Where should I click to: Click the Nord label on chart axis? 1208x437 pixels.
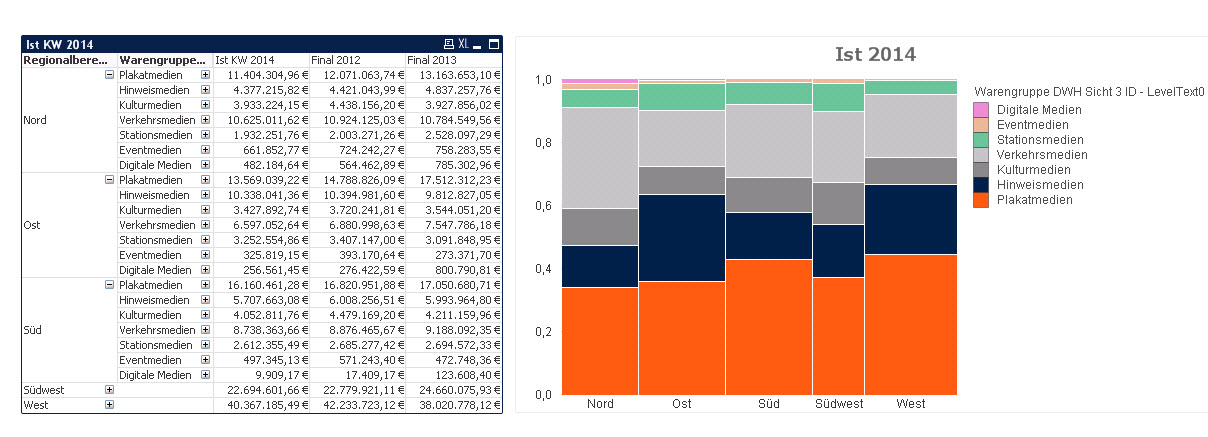coord(601,404)
